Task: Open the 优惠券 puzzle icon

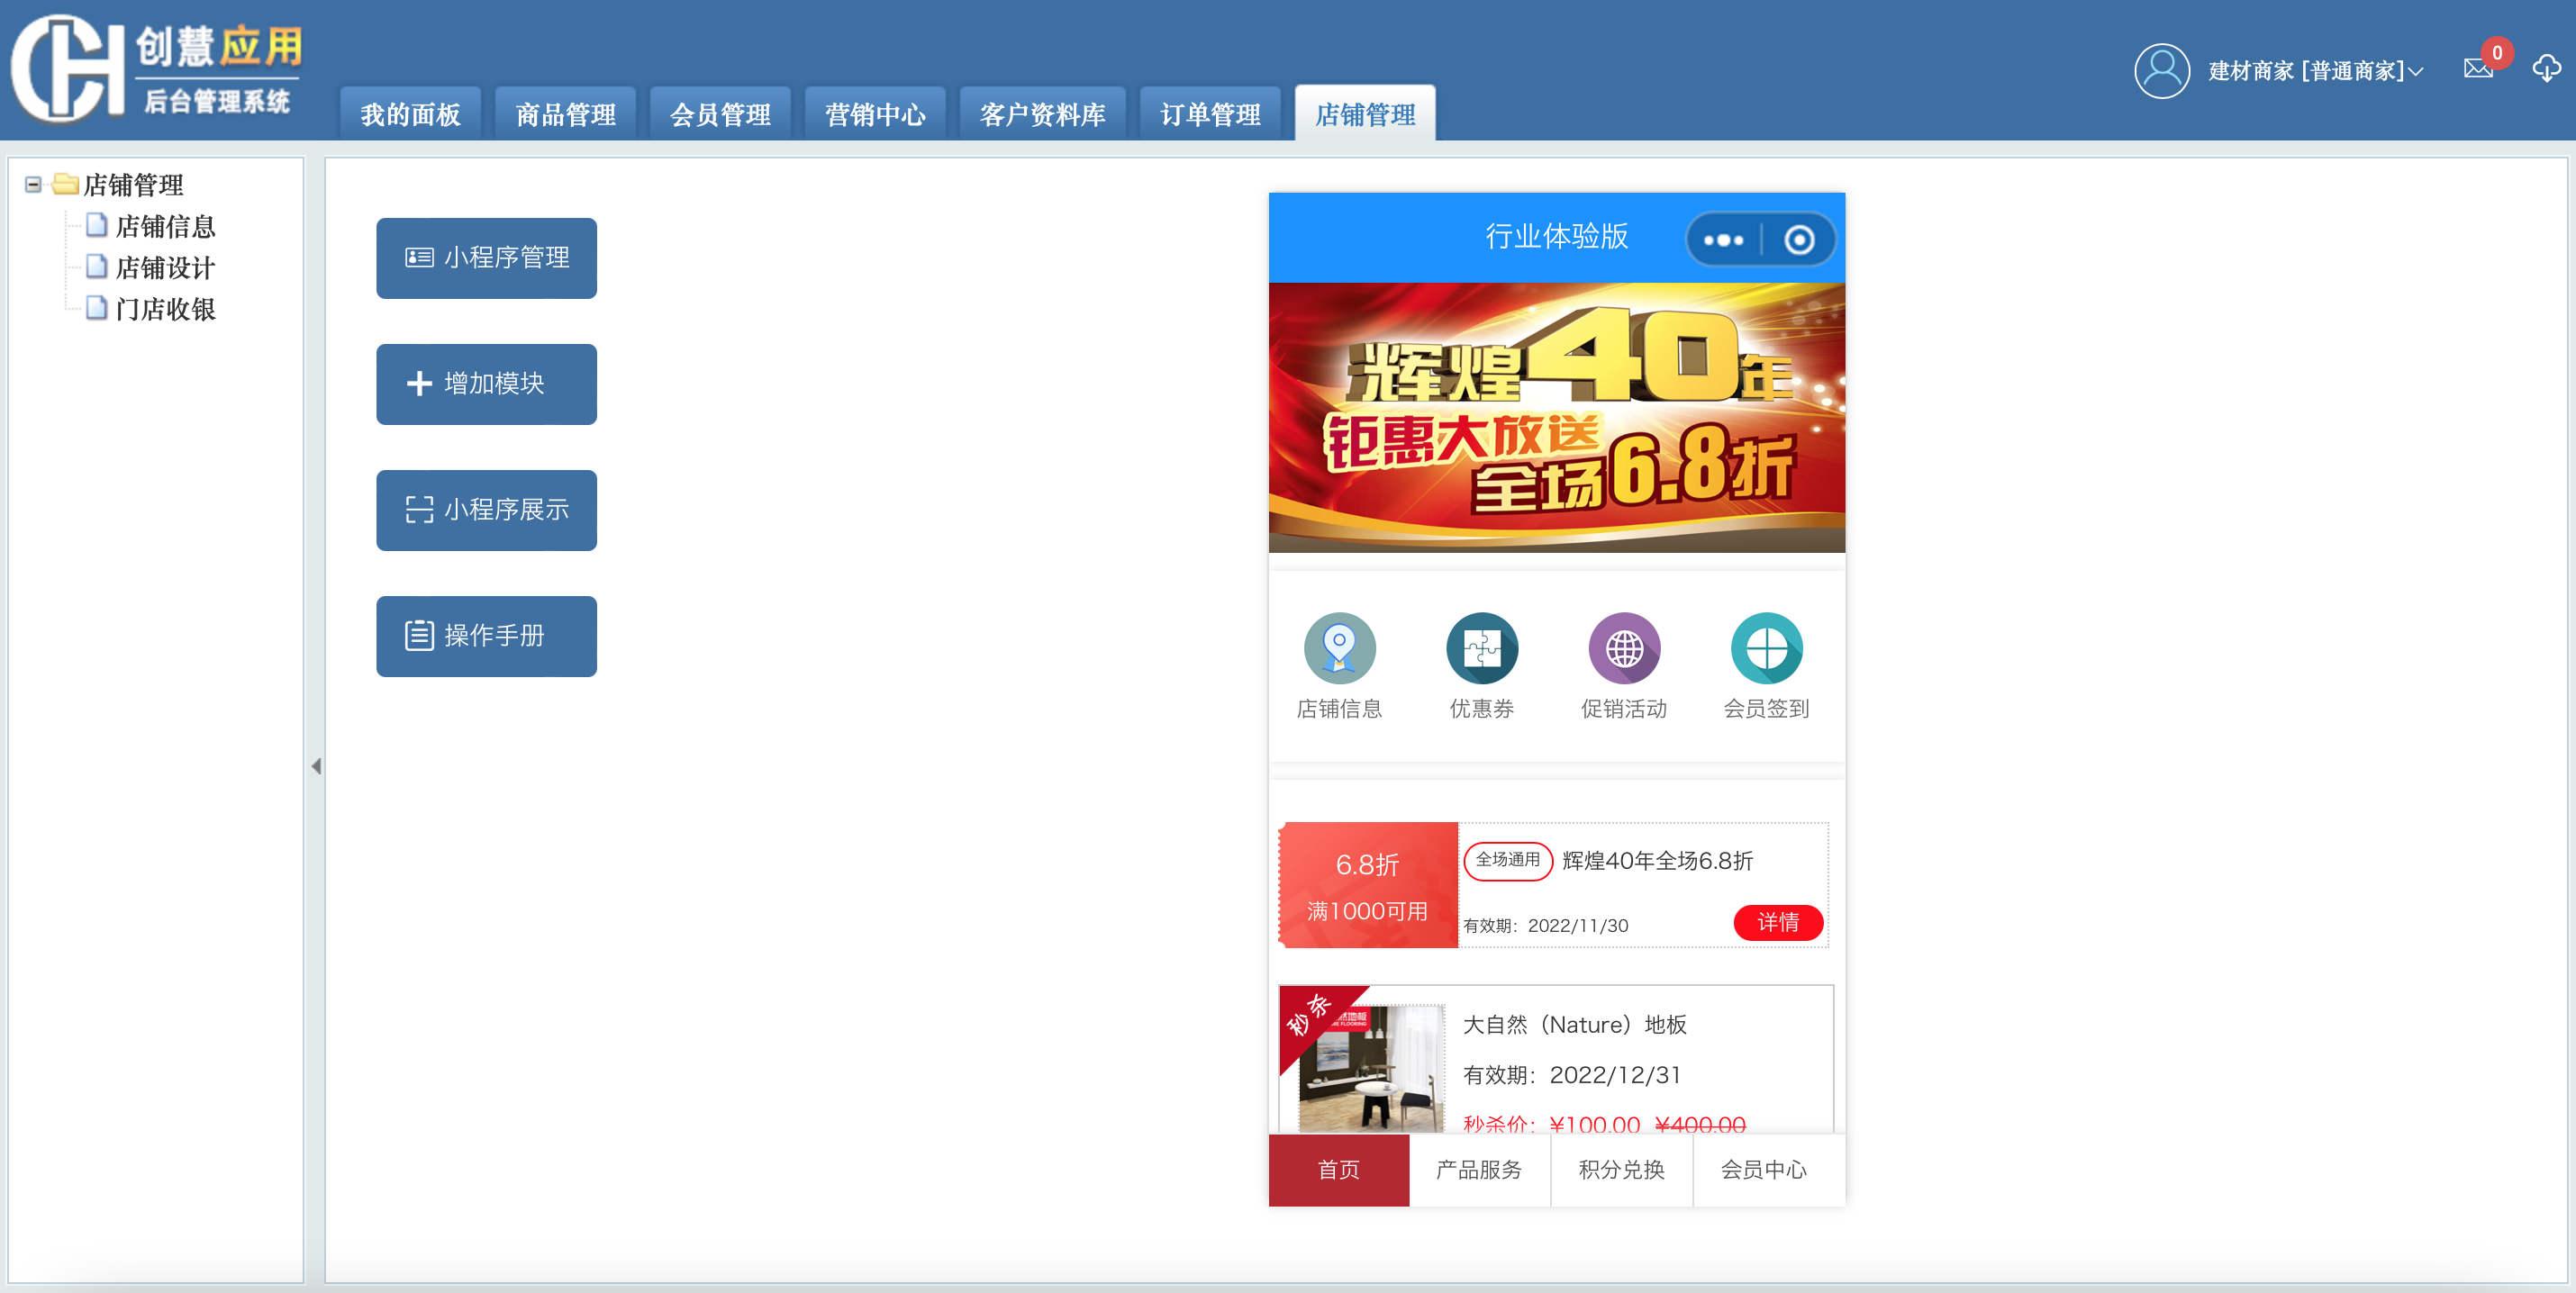Action: pyautogui.click(x=1481, y=648)
